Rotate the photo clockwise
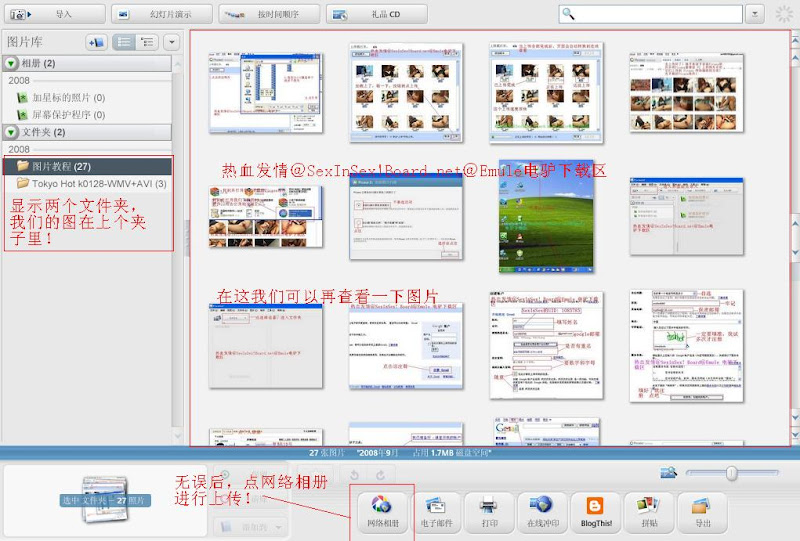The image size is (800, 541). click(380, 476)
